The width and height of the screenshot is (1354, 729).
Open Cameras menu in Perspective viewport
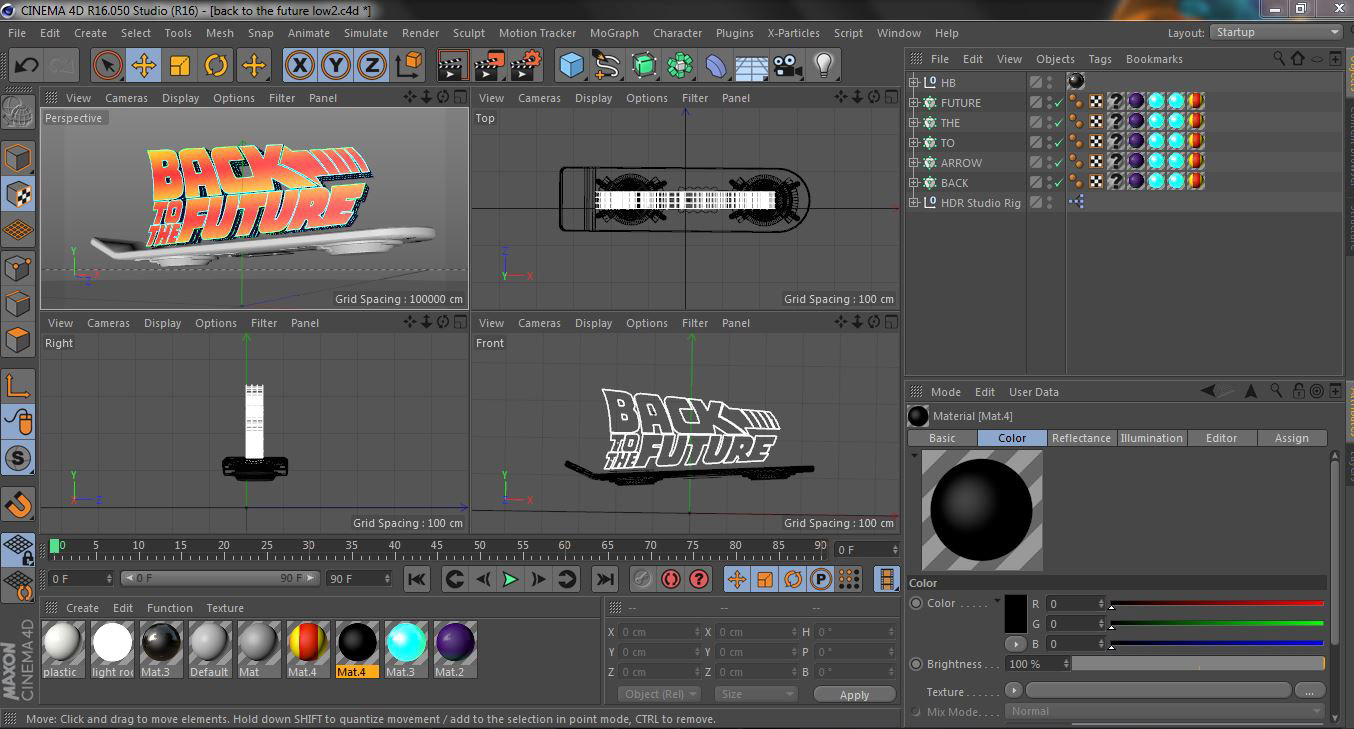(x=126, y=98)
